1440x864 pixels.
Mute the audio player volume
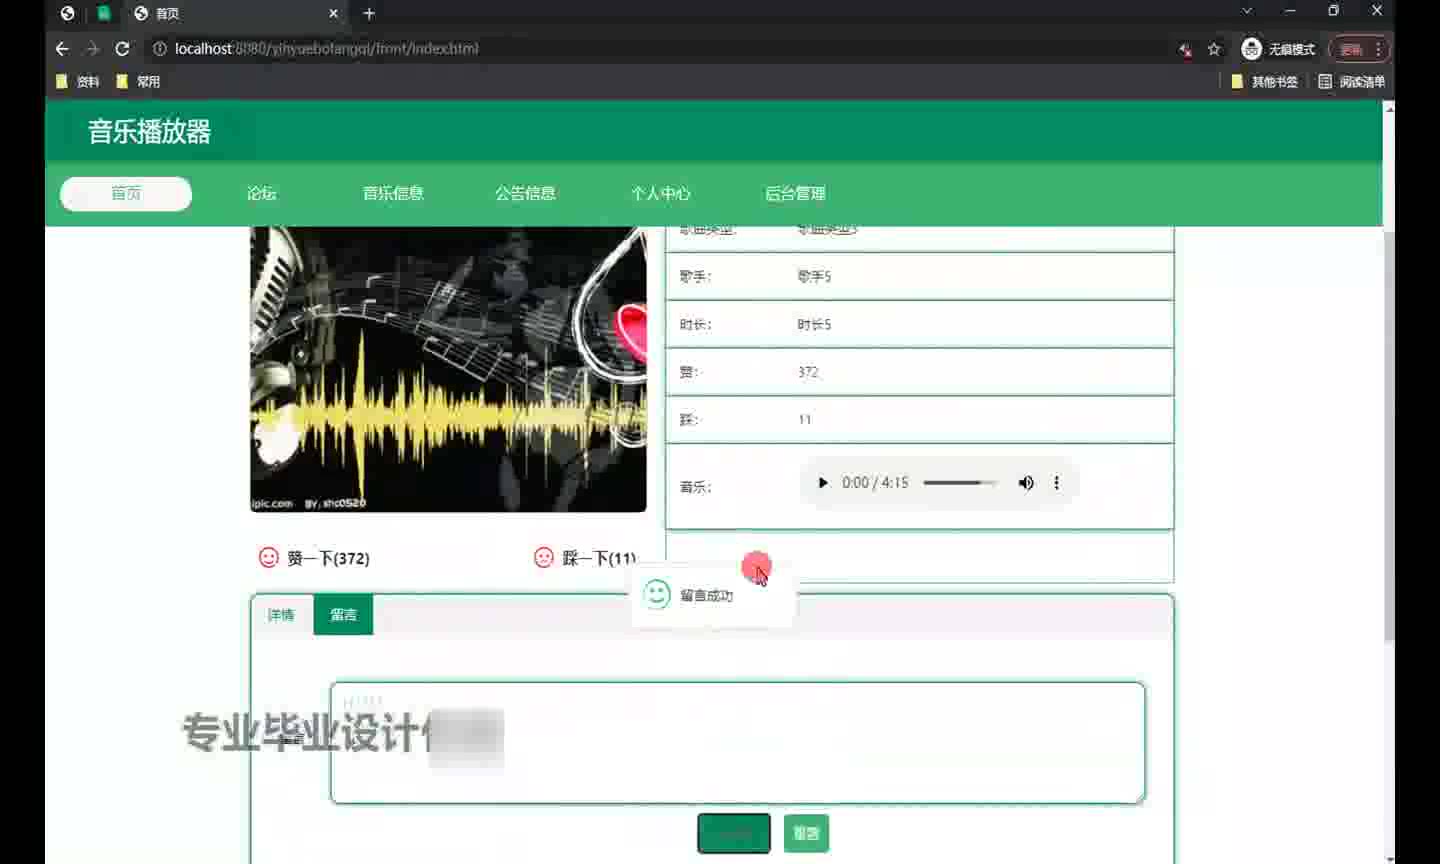(1026, 483)
